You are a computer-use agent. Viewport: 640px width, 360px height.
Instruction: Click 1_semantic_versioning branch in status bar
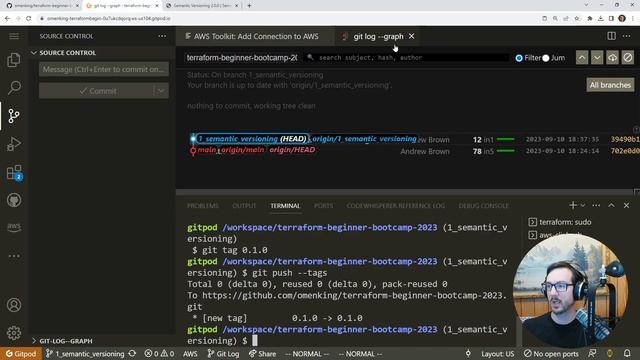point(84,353)
